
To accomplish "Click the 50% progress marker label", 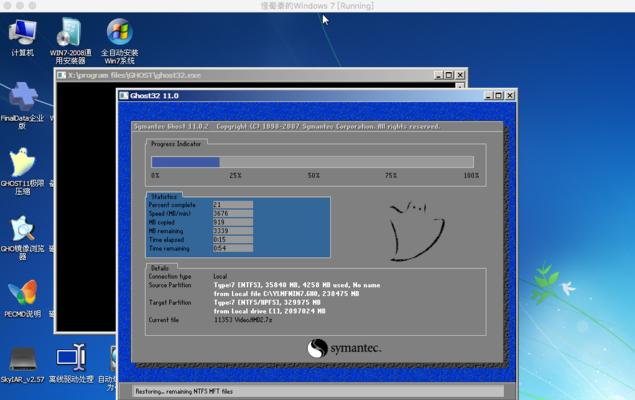I will [x=313, y=176].
